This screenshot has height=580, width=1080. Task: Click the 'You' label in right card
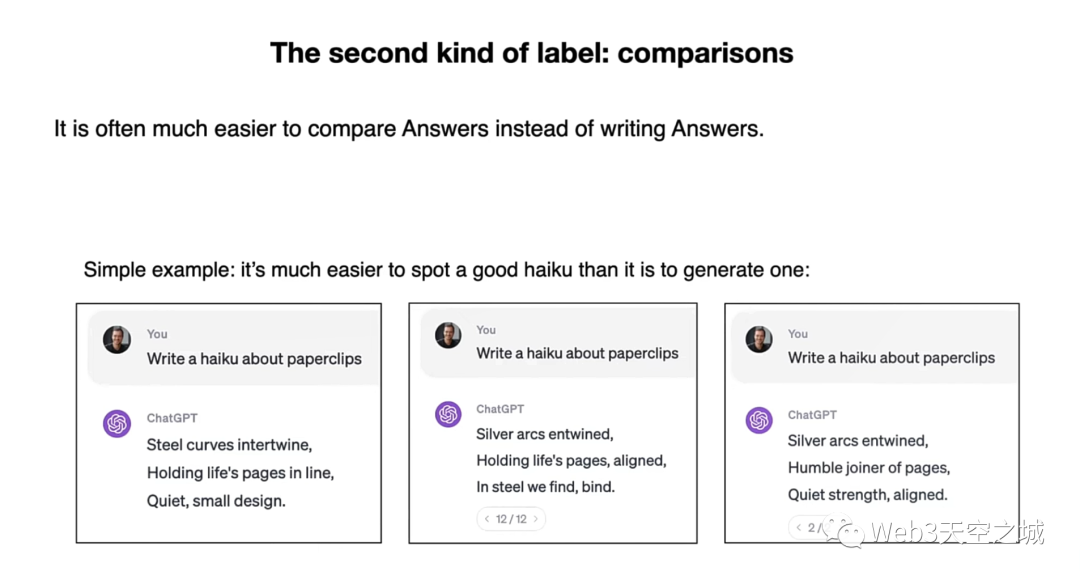pos(798,334)
